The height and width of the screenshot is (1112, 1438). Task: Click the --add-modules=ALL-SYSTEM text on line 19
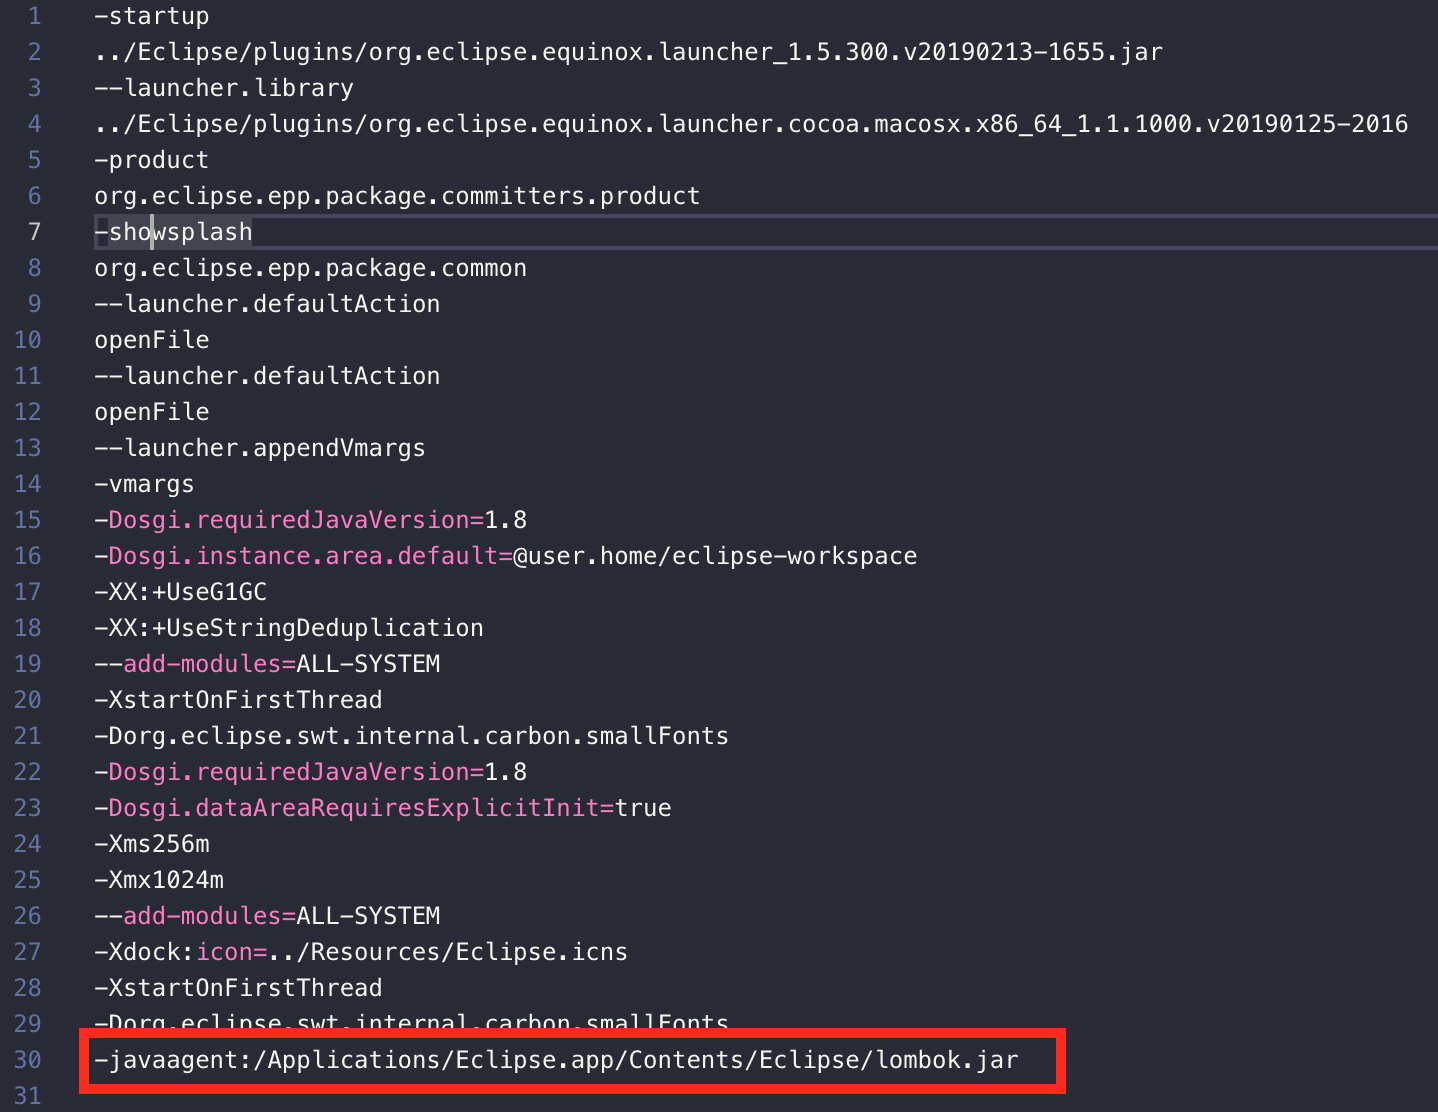pos(267,663)
